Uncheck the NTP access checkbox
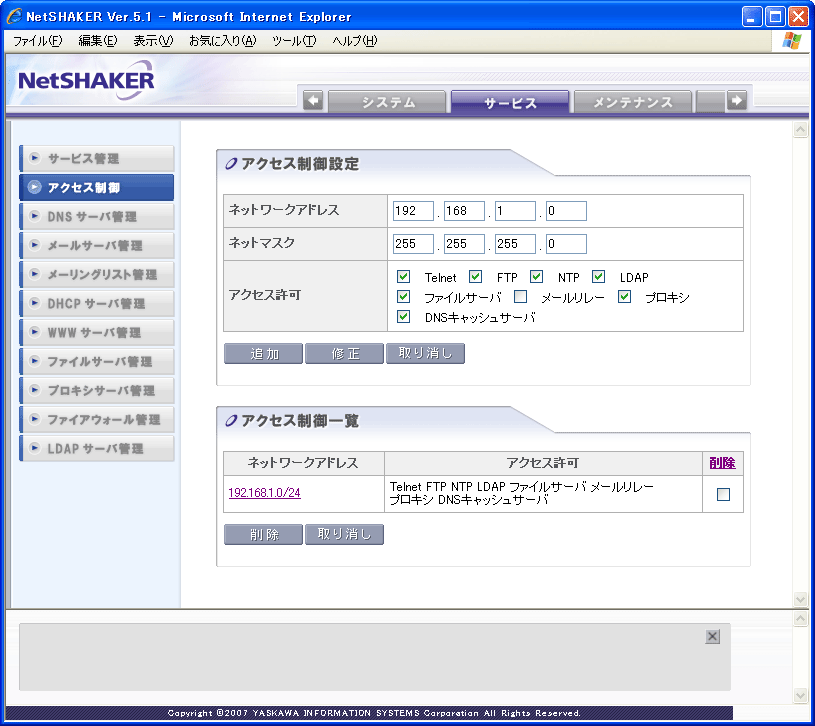Viewport: 815px width, 726px height. coord(536,276)
